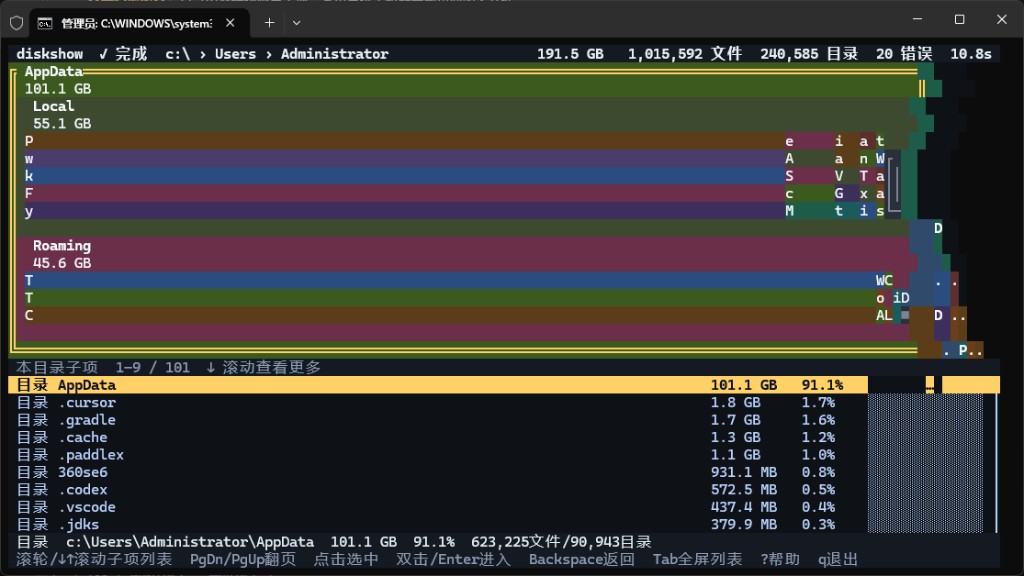The image size is (1024, 576).
Task: Click the ?帮助 help hint
Action: [780, 559]
